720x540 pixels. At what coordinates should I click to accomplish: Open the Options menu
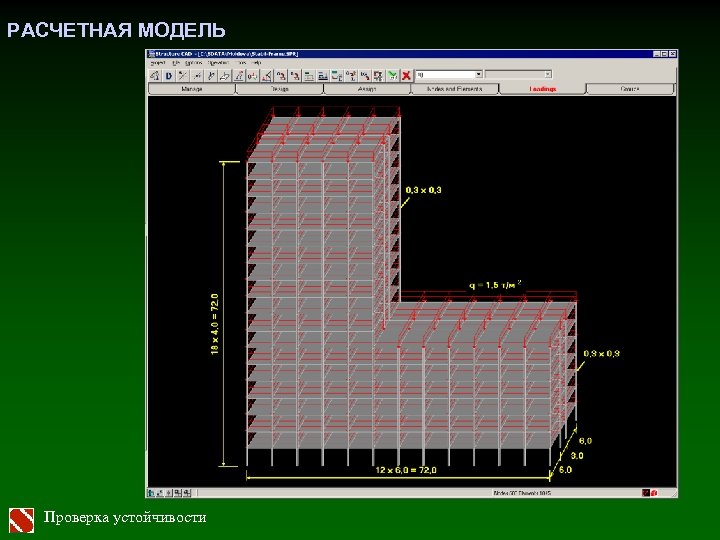(194, 62)
